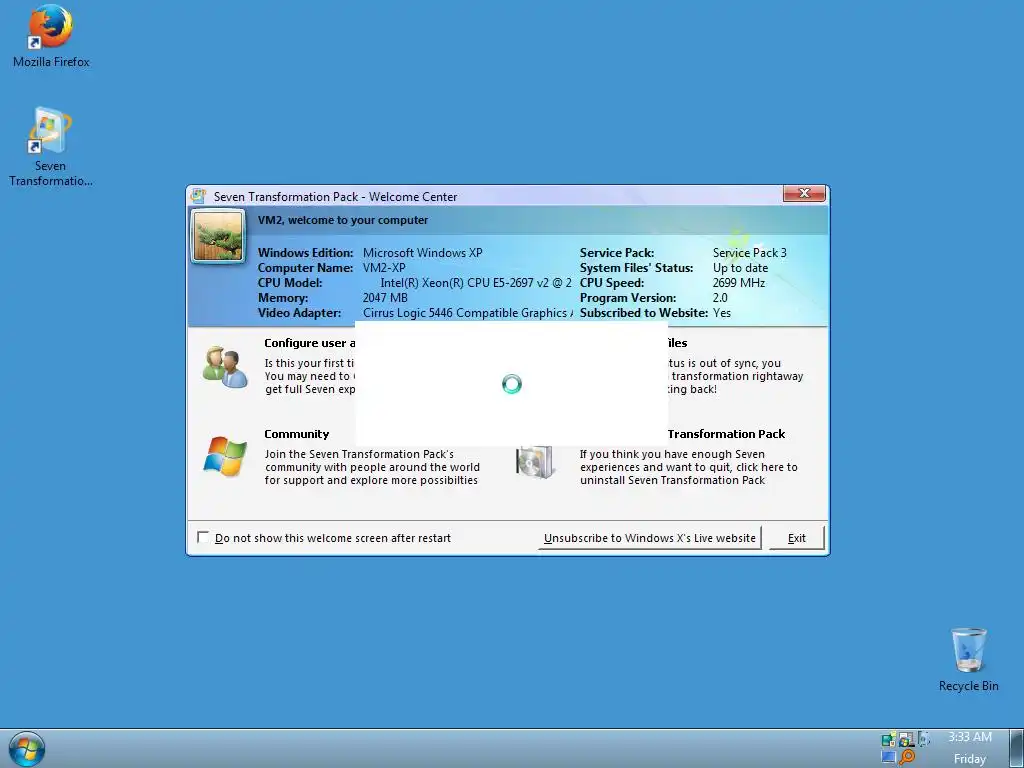
Task: Click the bonsai tree user picture
Action: coord(218,236)
